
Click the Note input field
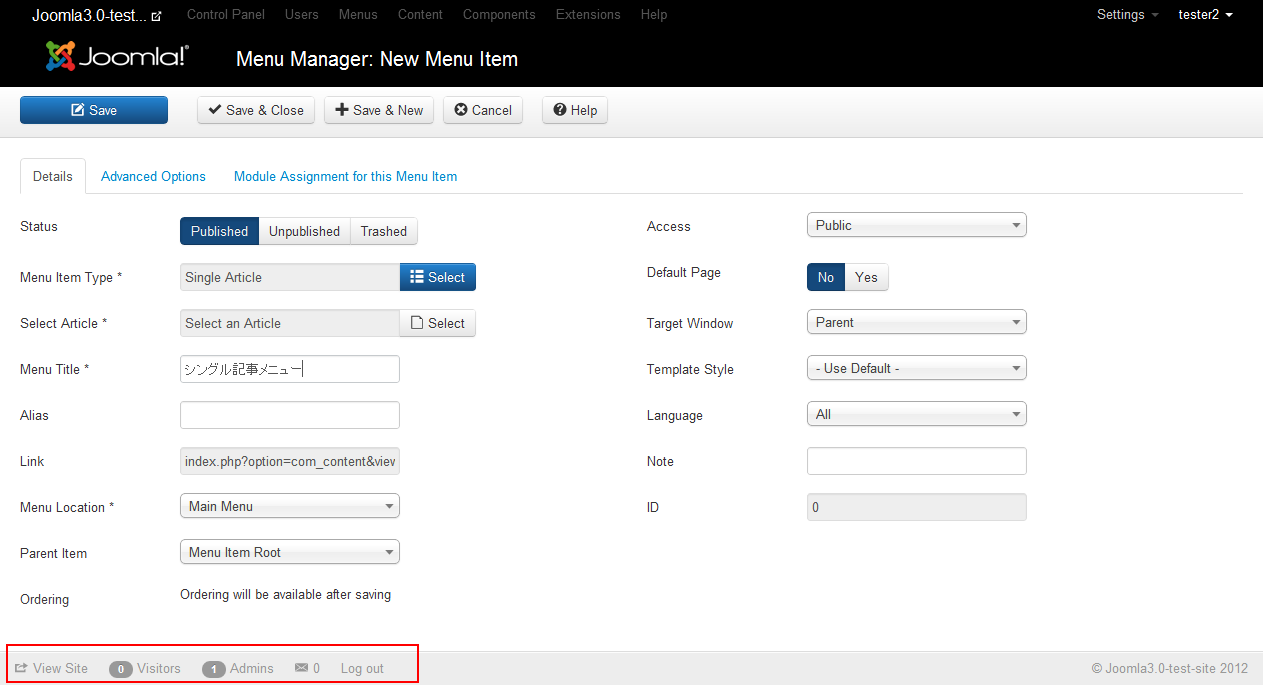click(917, 461)
